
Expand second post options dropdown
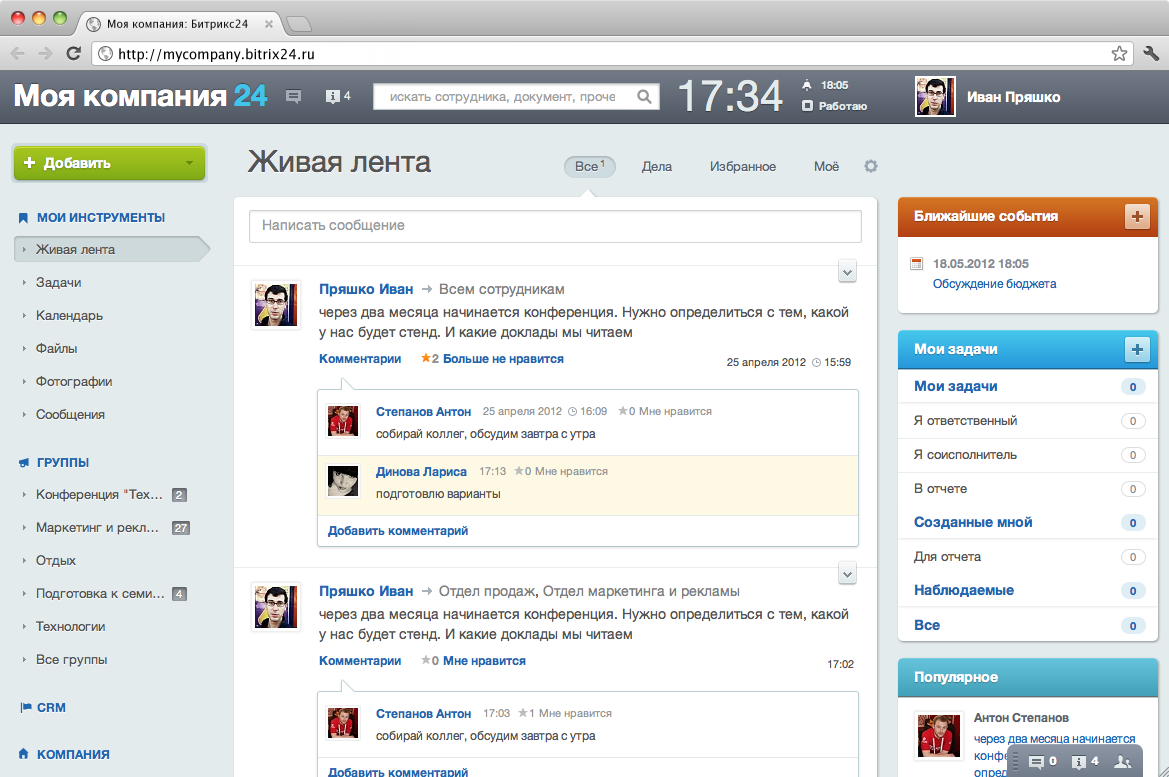847,573
